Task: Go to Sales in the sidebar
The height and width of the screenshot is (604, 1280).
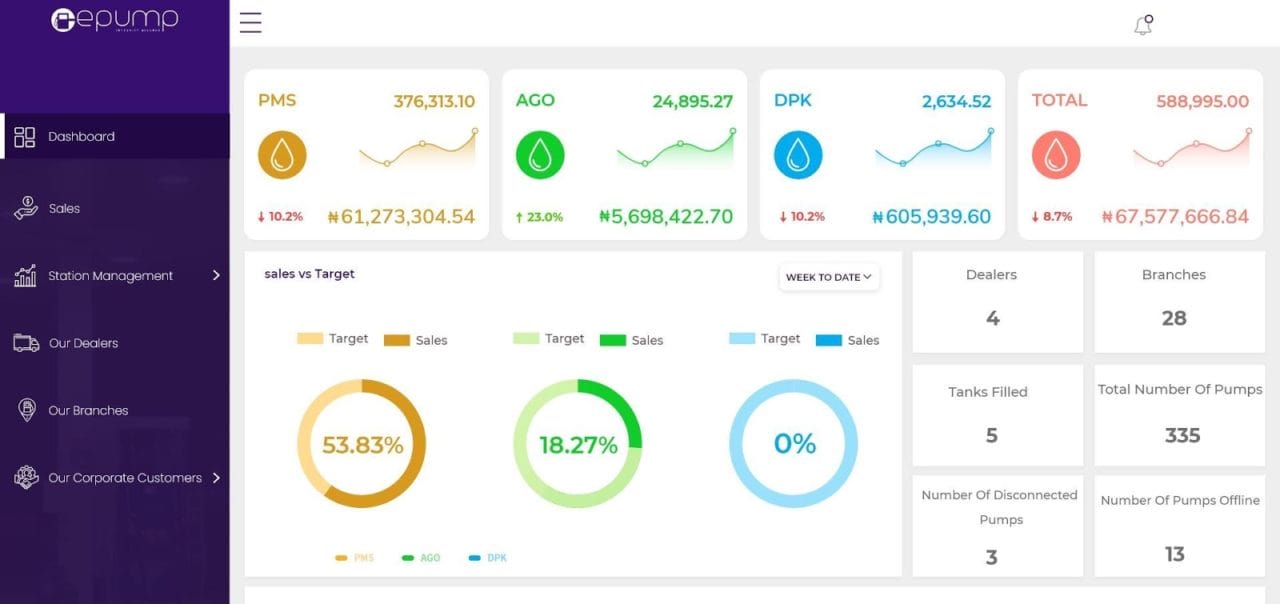Action: [x=64, y=209]
